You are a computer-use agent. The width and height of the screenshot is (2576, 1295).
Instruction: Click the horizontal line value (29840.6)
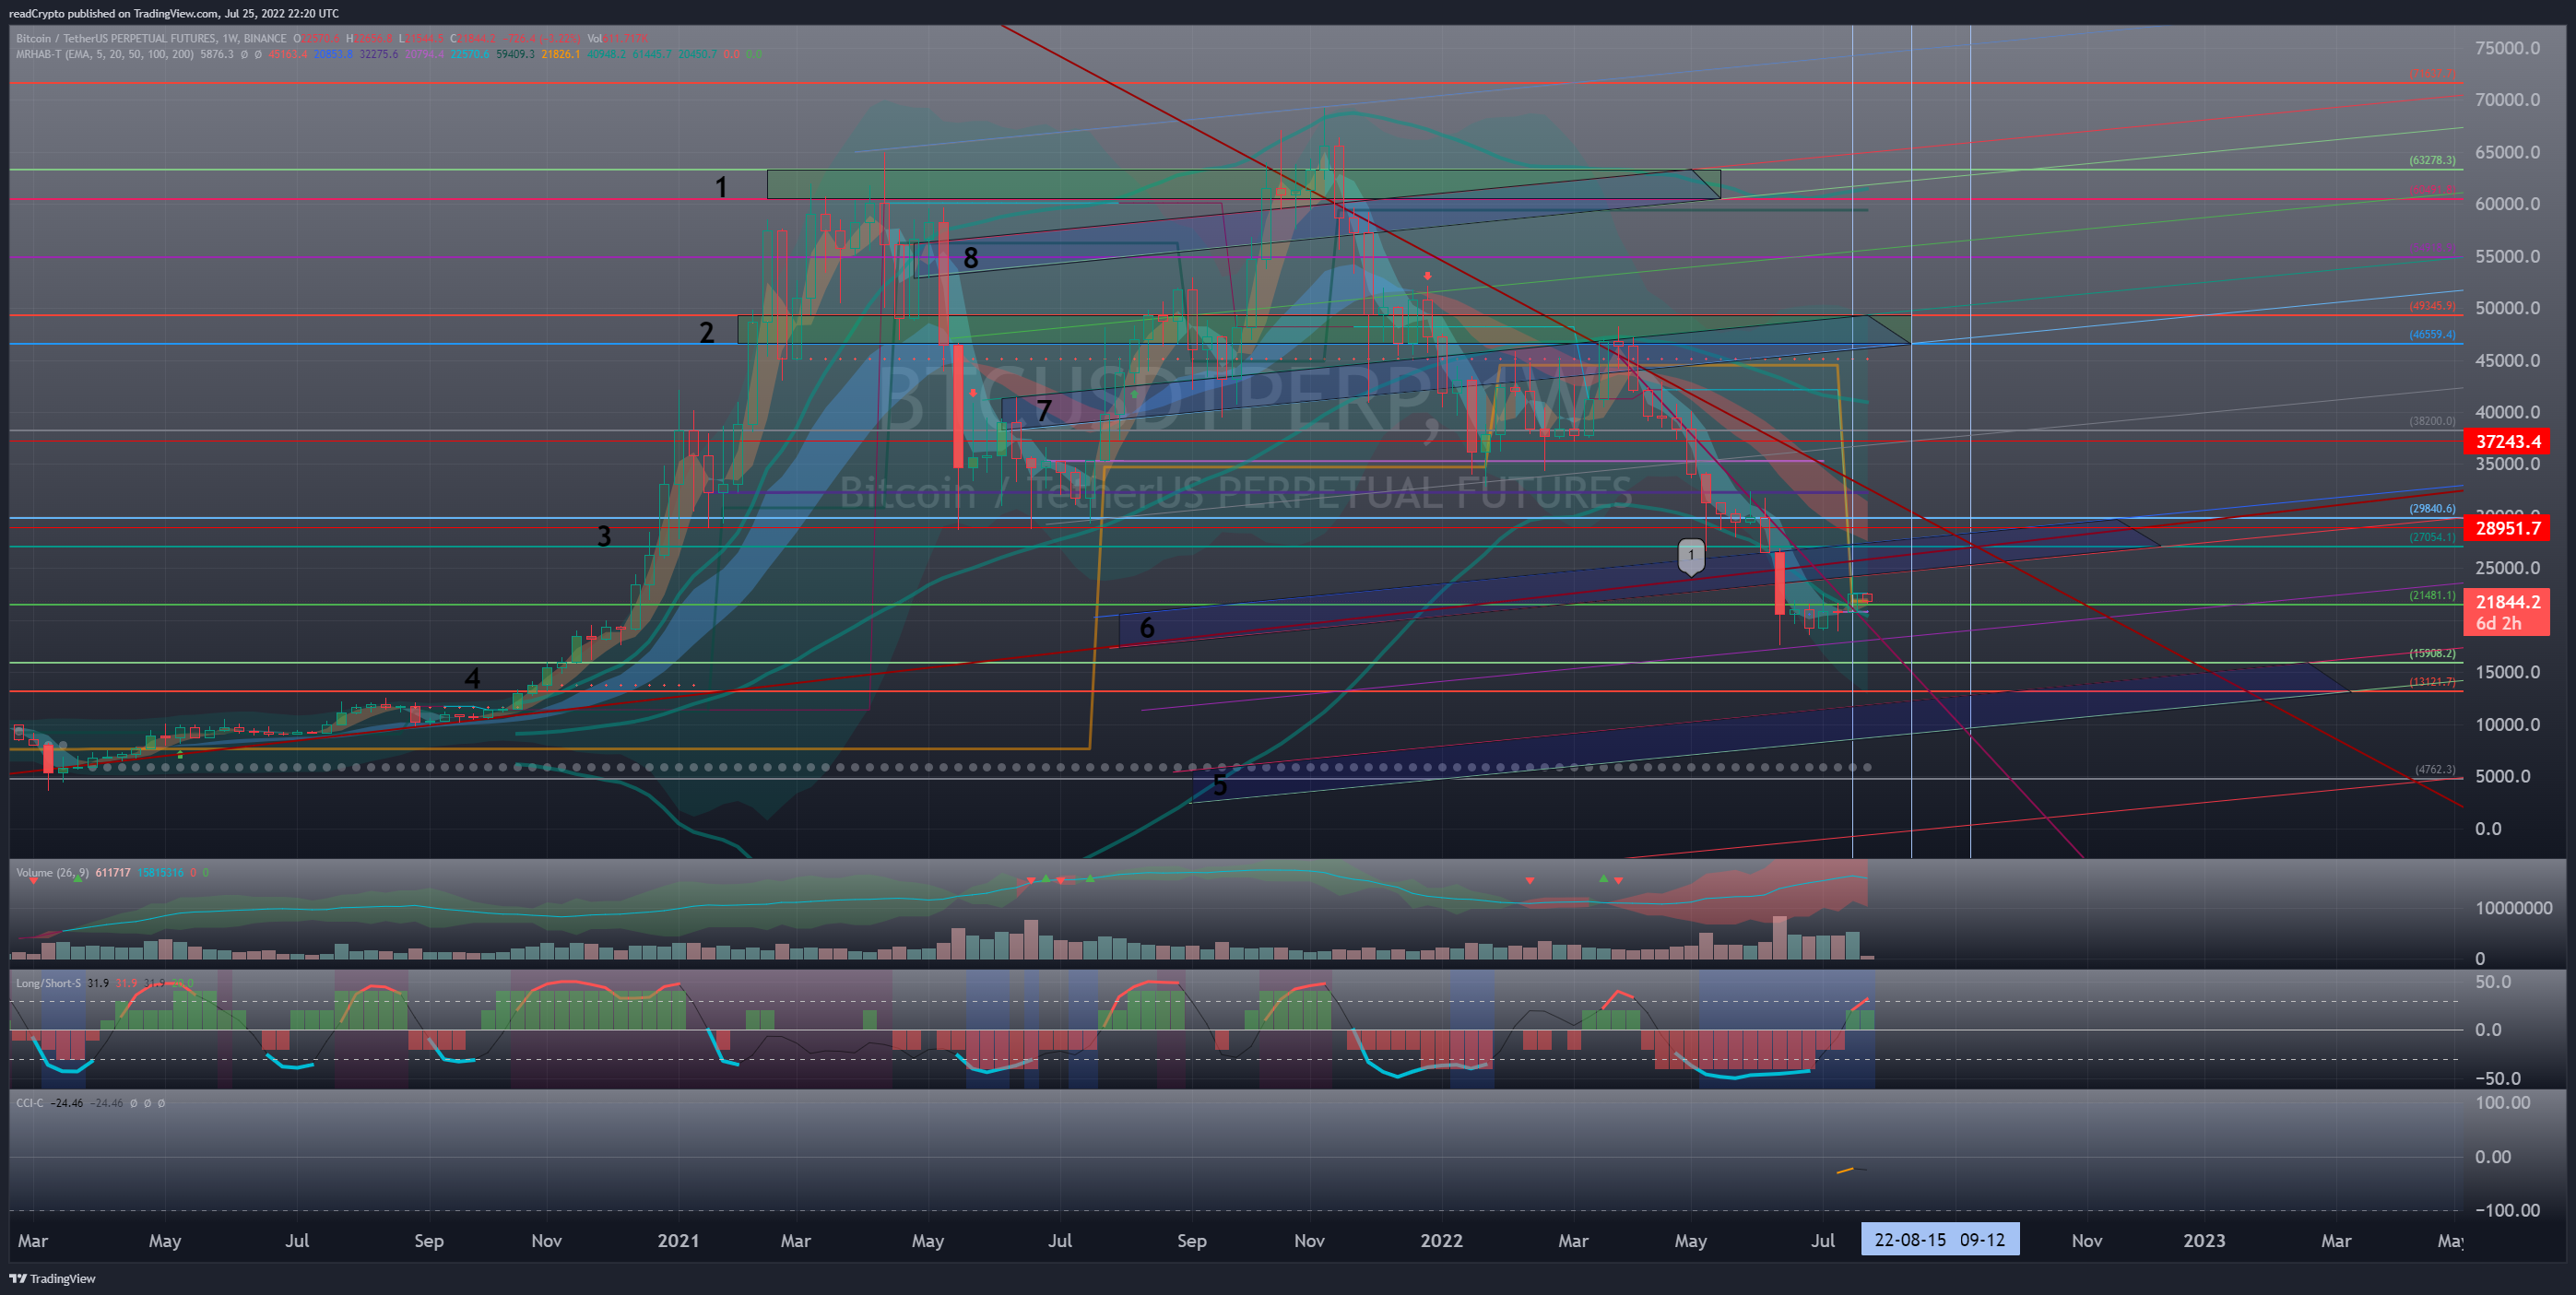pos(2432,509)
